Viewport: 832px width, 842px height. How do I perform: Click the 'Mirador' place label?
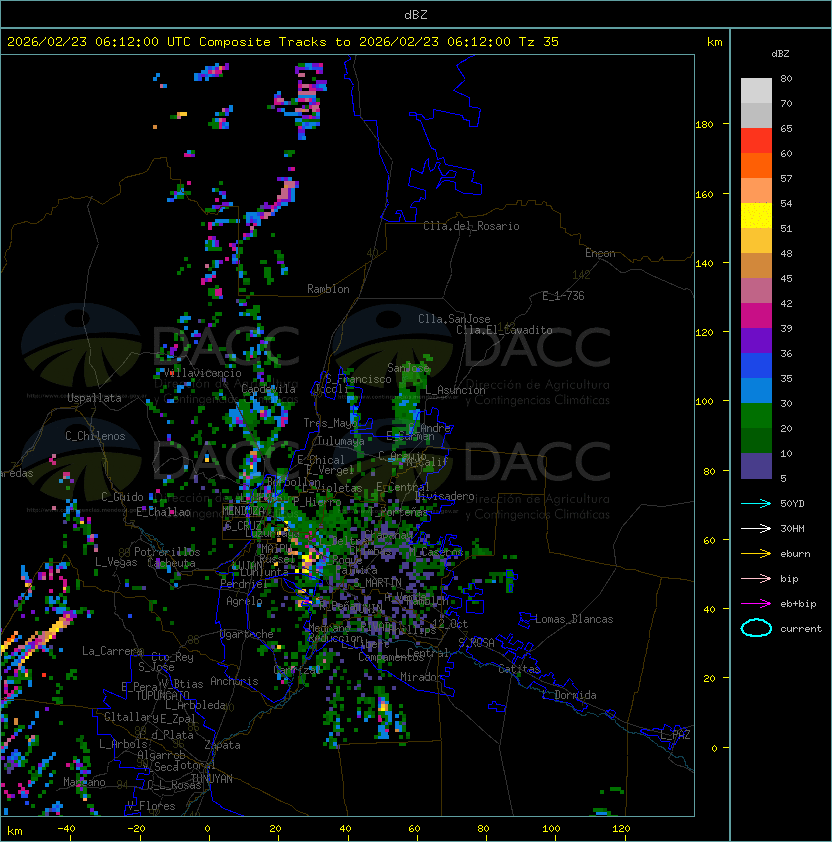click(422, 677)
